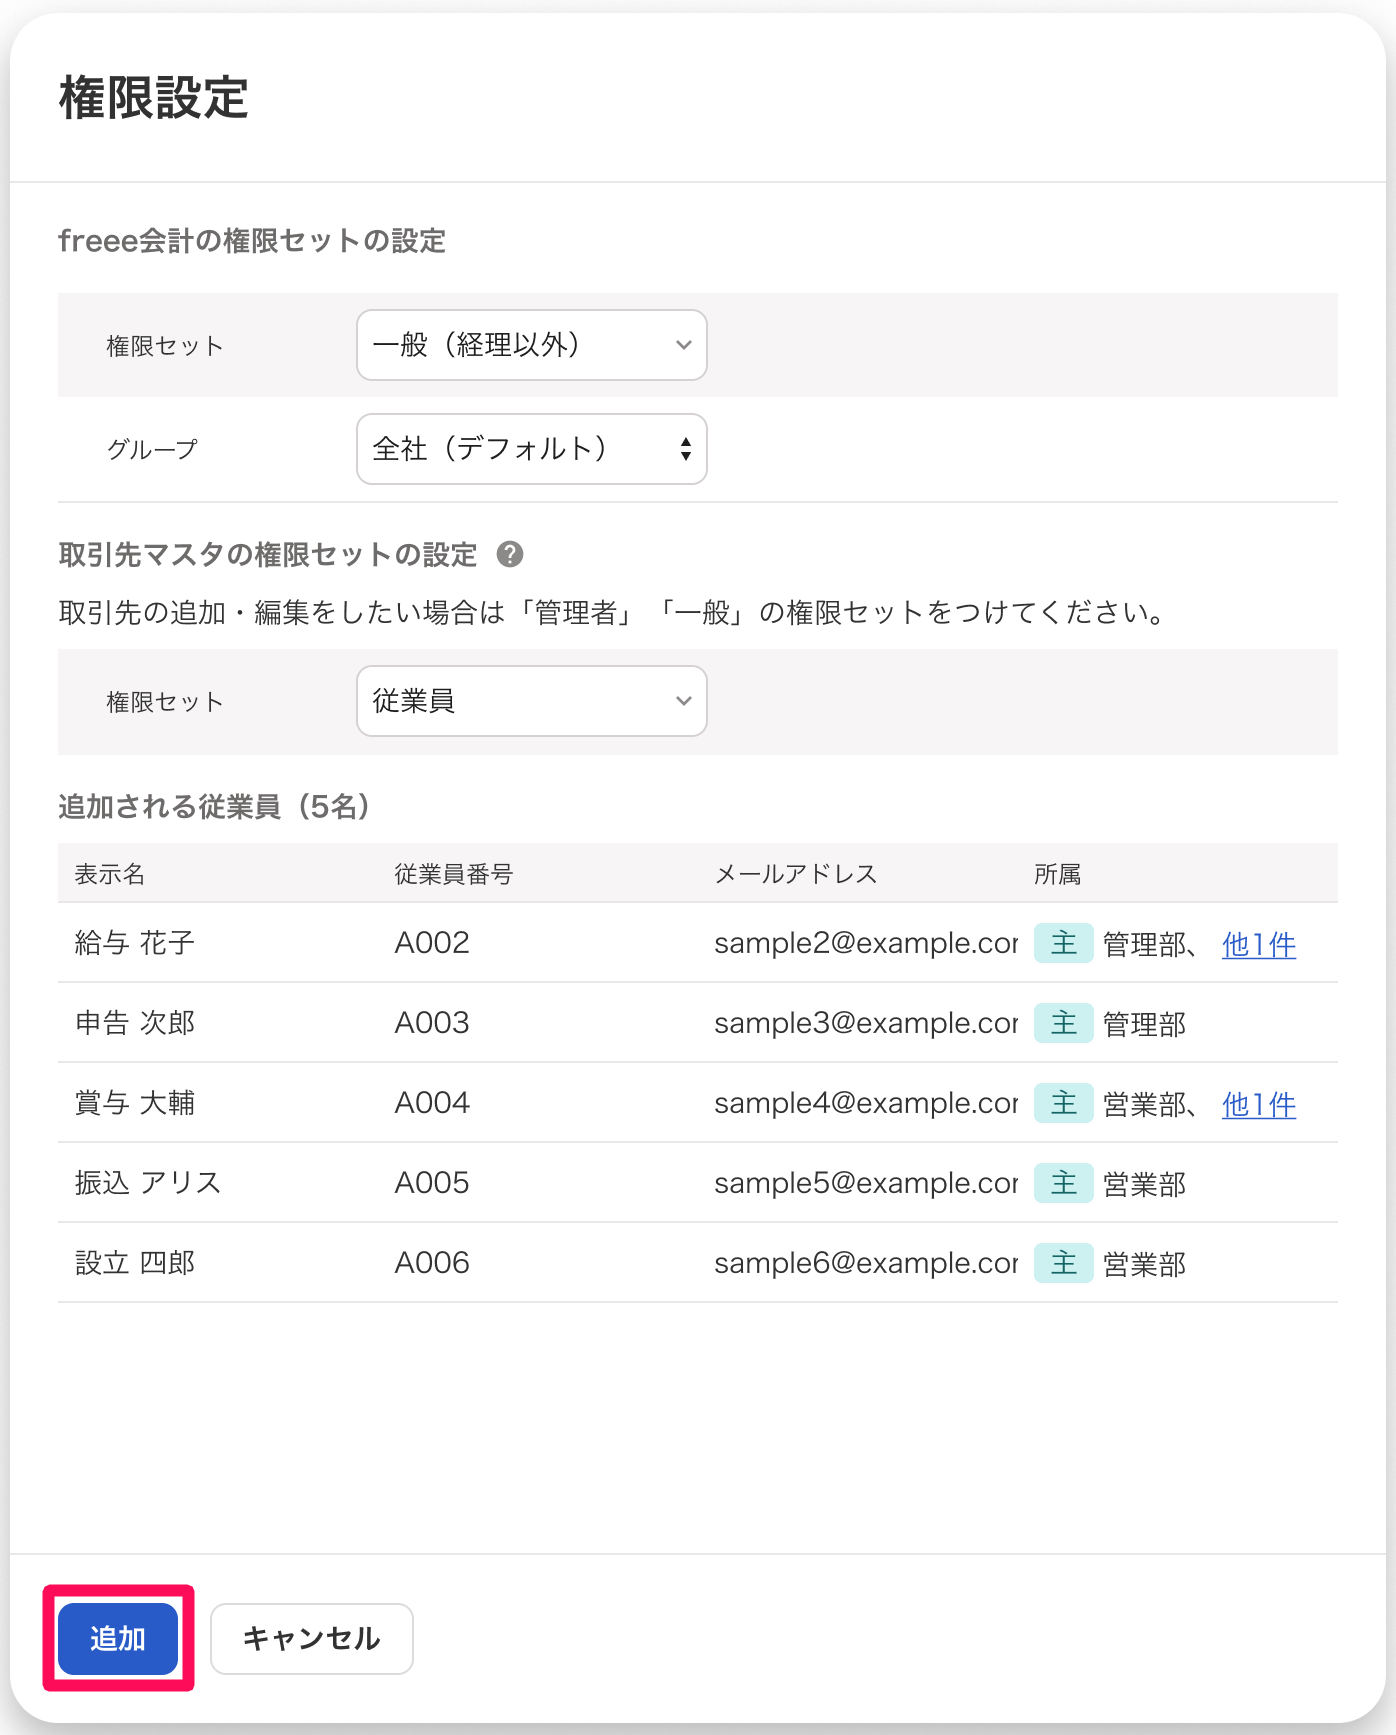Click the freee会計の権限セットの設定 heading
Image resolution: width=1396 pixels, height=1735 pixels.
click(x=252, y=241)
